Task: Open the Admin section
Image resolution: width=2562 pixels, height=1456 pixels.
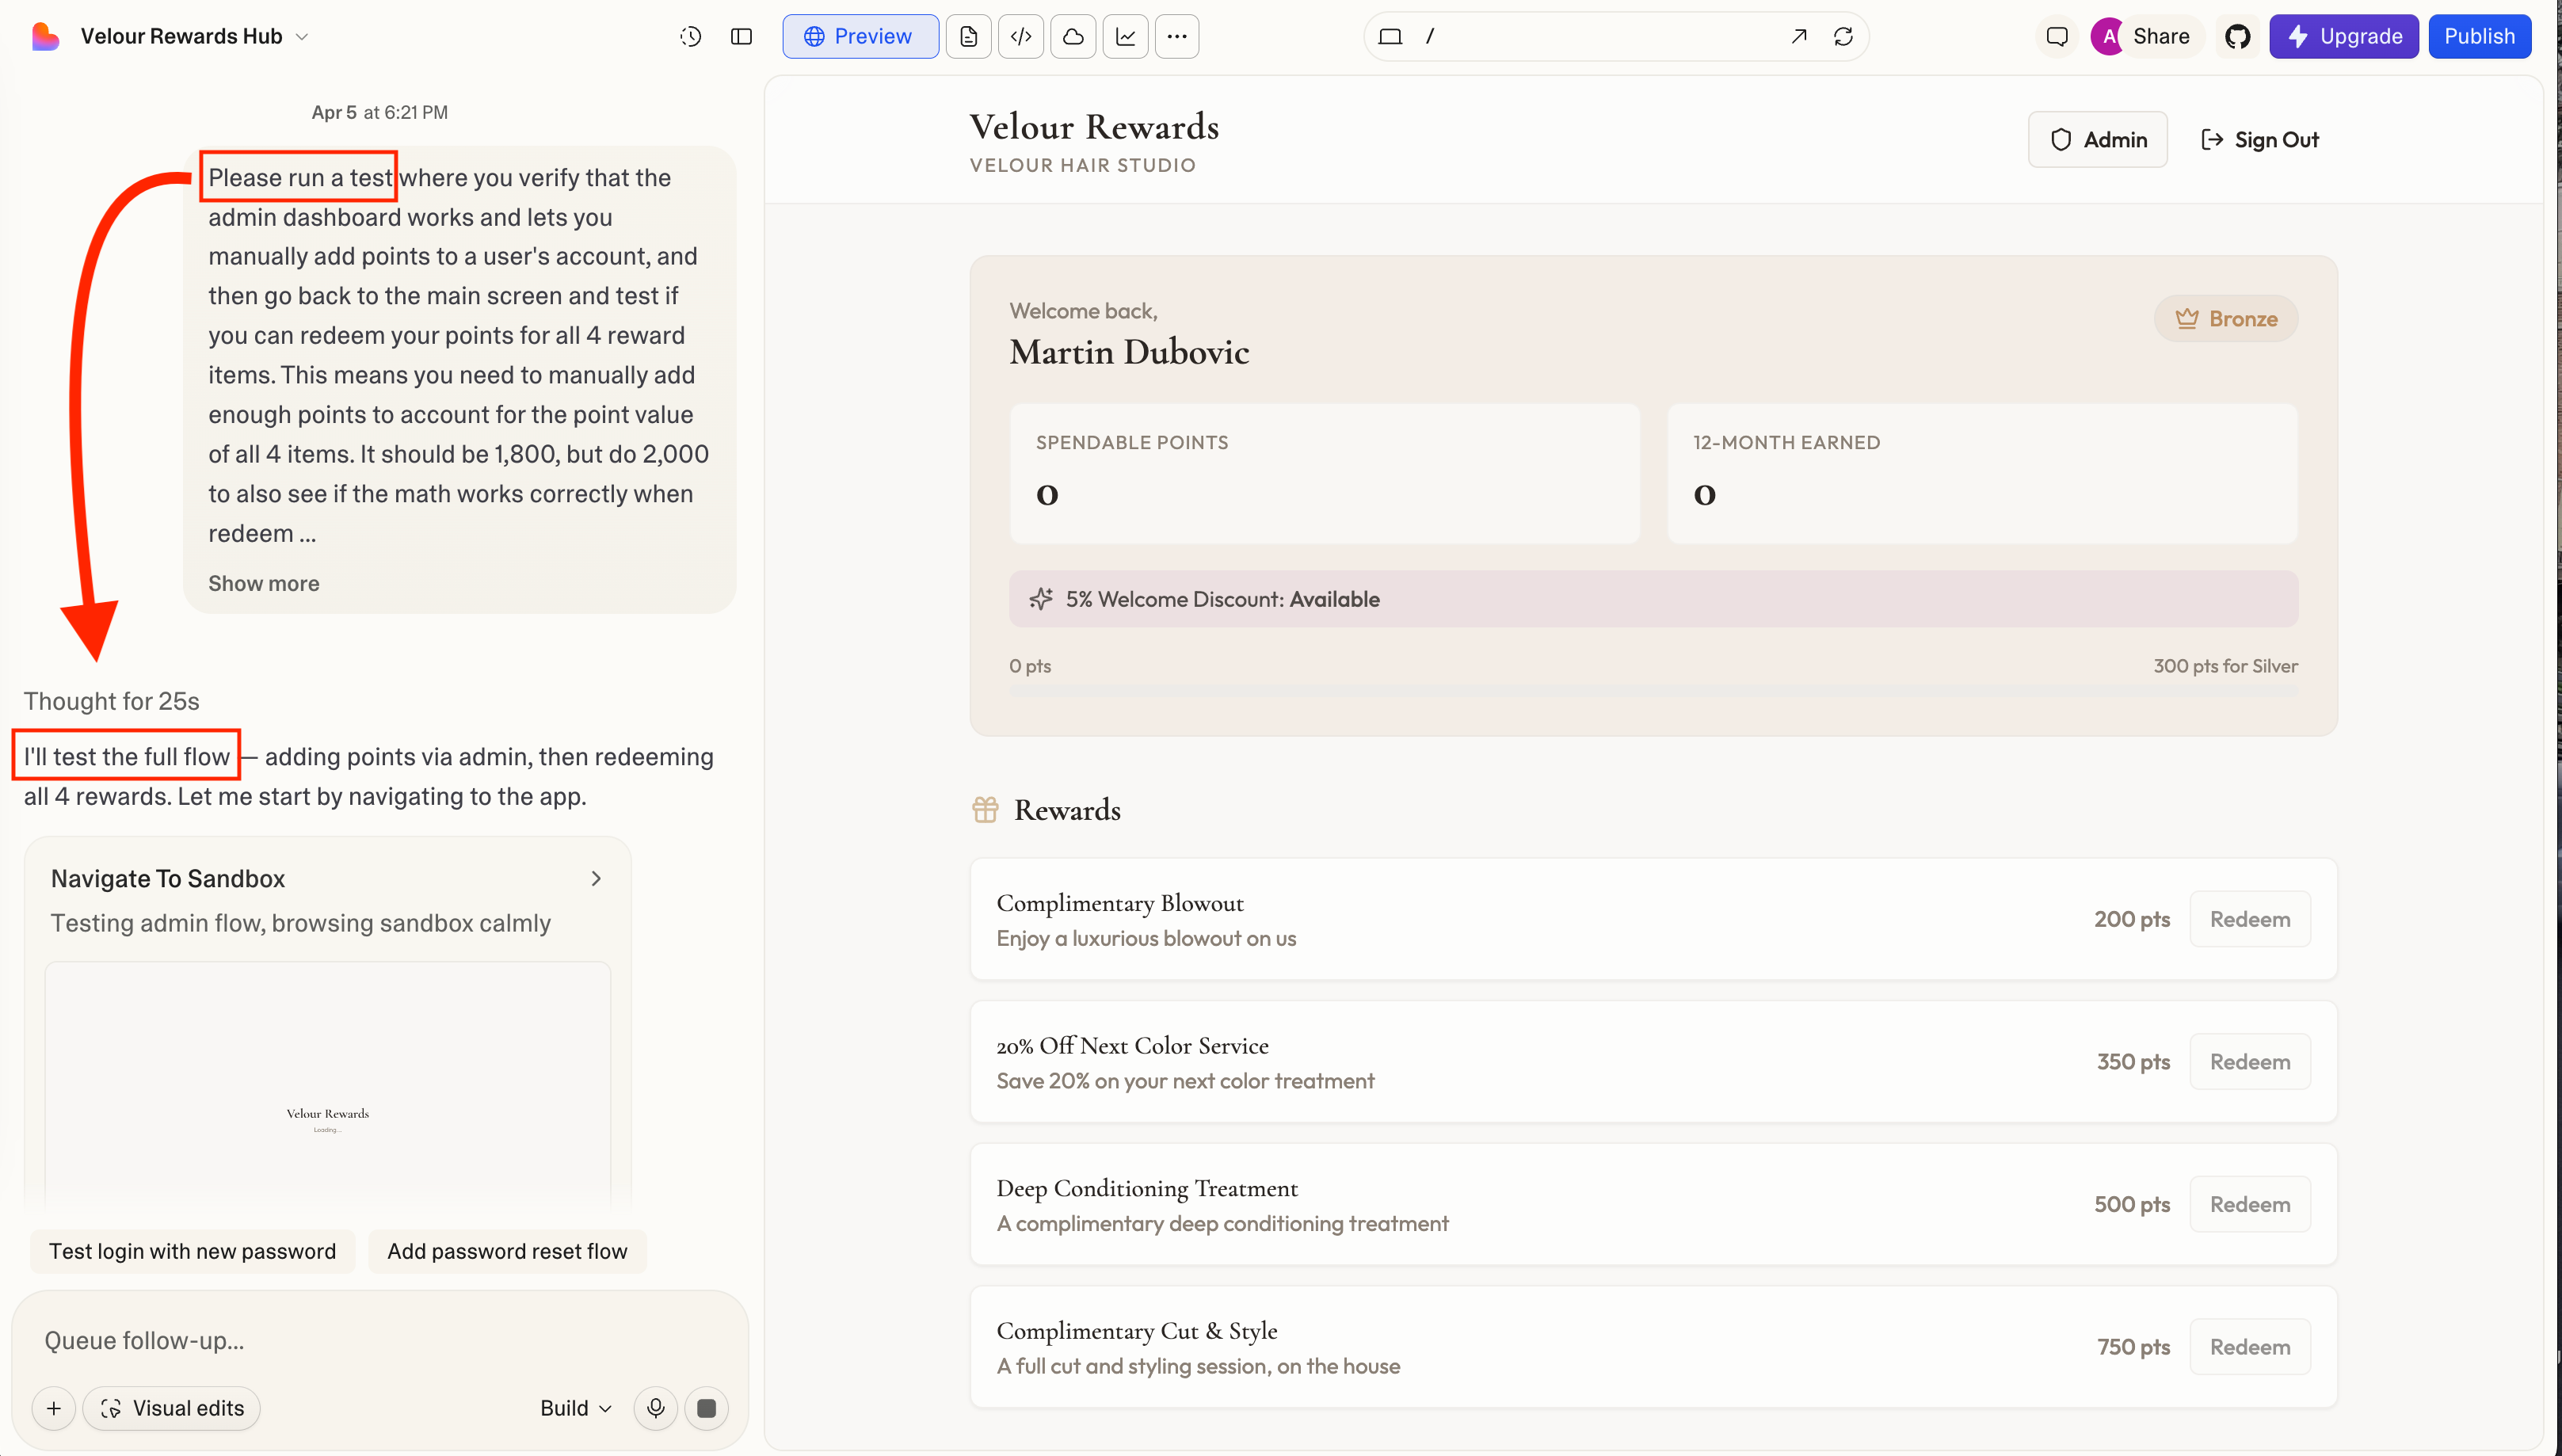Action: pyautogui.click(x=2098, y=139)
